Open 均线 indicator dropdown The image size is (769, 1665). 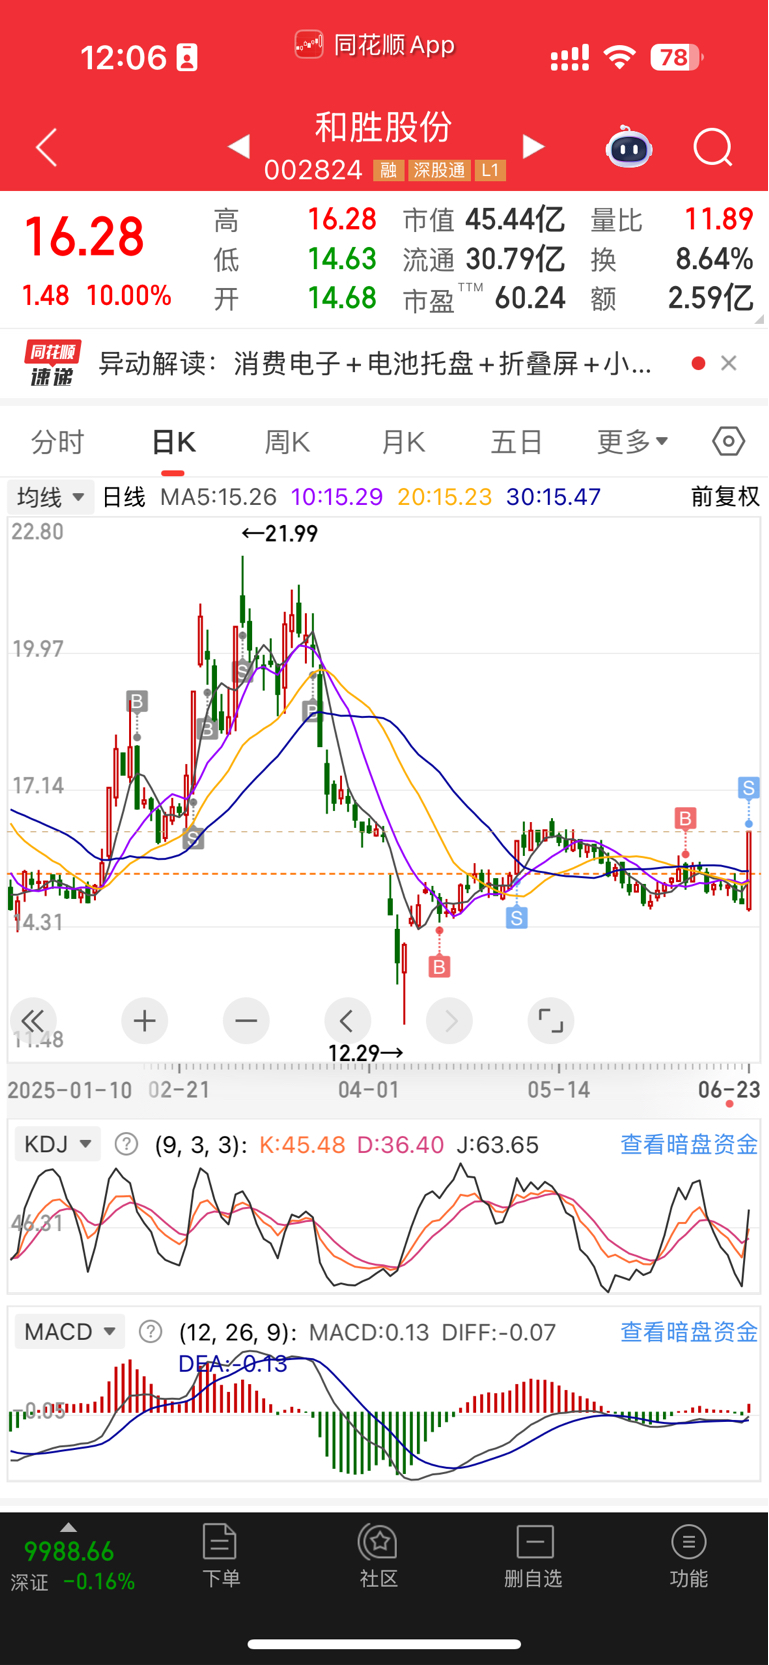[x=51, y=497]
